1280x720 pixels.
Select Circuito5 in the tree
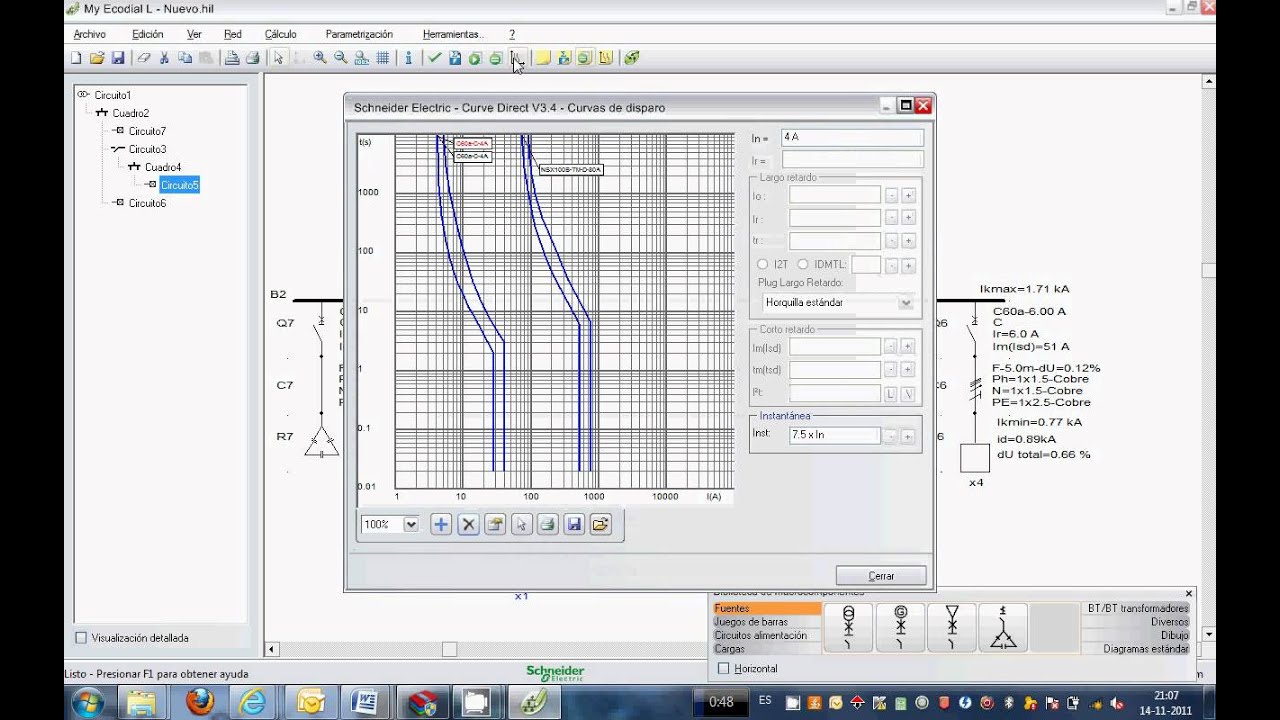click(179, 185)
